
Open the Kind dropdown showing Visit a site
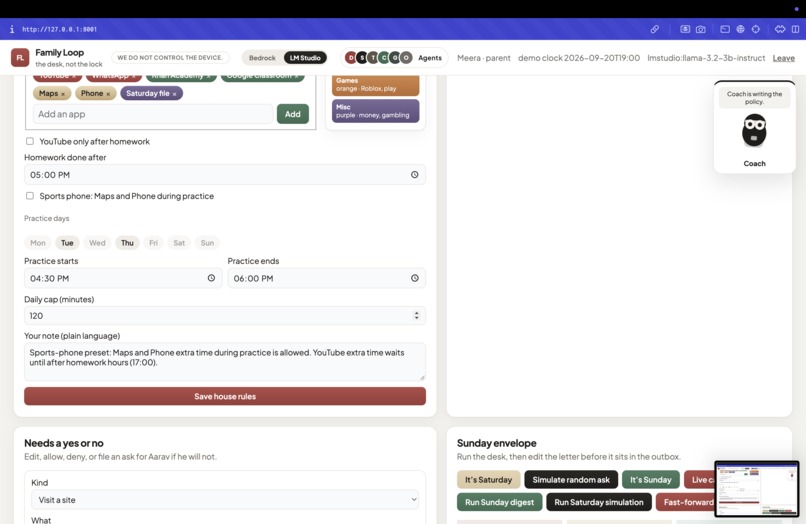click(225, 500)
